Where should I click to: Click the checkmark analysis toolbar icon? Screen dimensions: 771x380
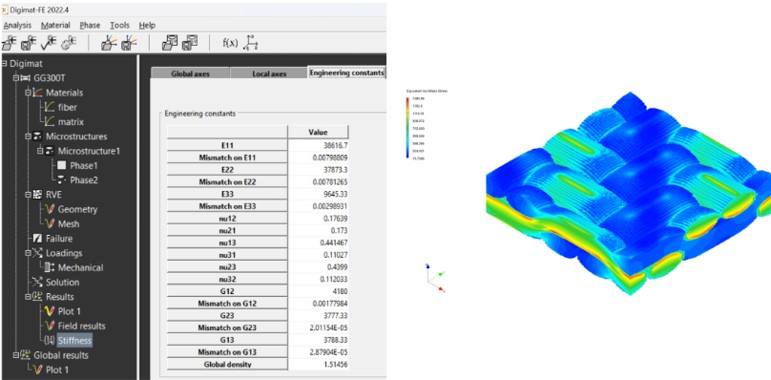pyautogui.click(x=49, y=43)
